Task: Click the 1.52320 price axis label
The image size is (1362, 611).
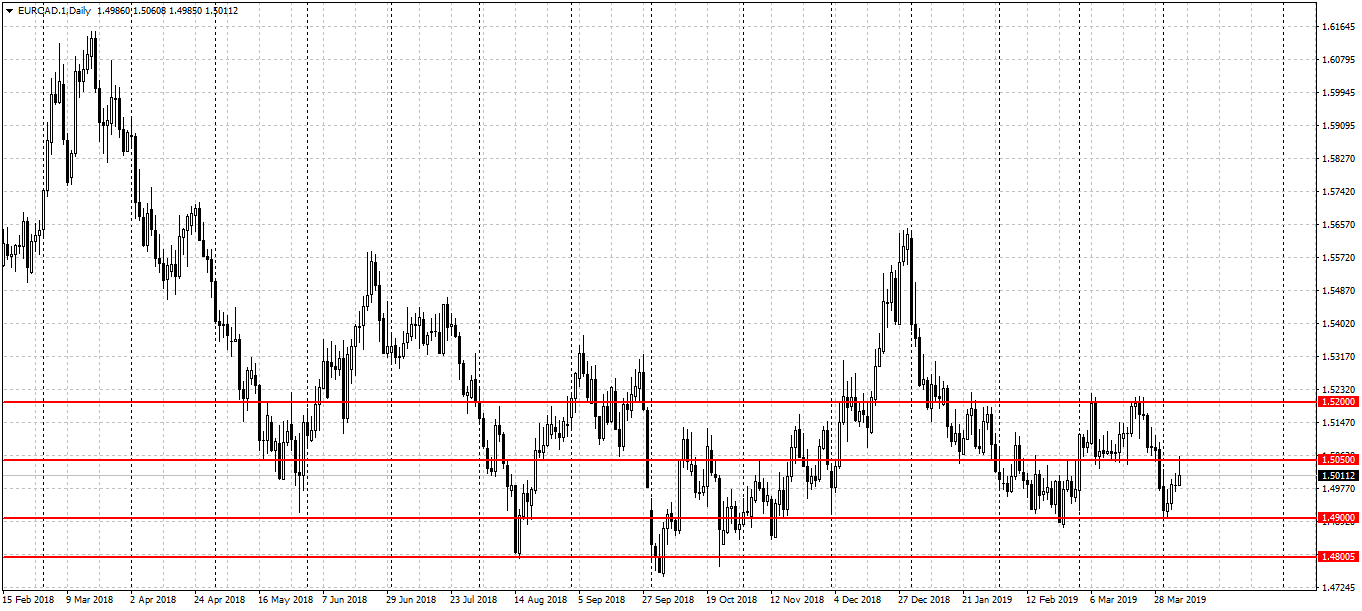Action: [x=1338, y=390]
